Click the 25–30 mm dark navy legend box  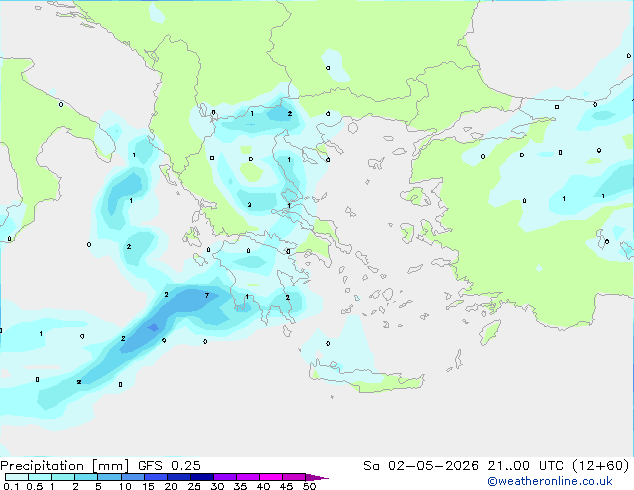[x=201, y=477]
